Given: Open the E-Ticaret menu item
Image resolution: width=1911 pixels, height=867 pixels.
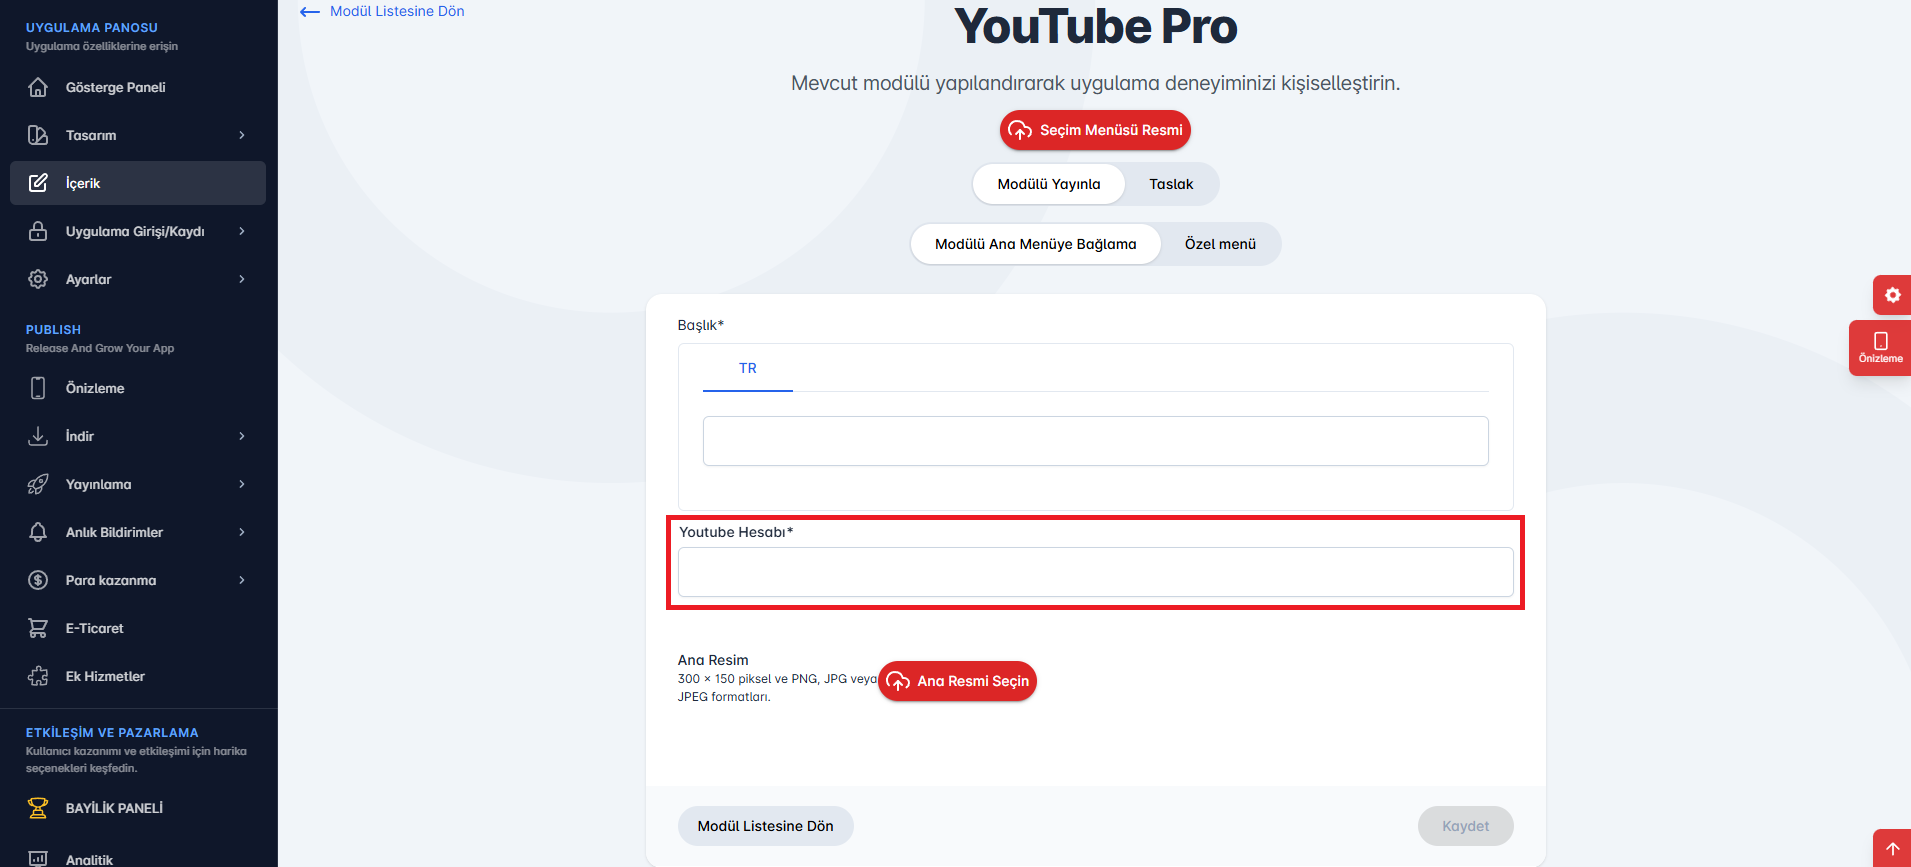Looking at the screenshot, I should pos(138,628).
